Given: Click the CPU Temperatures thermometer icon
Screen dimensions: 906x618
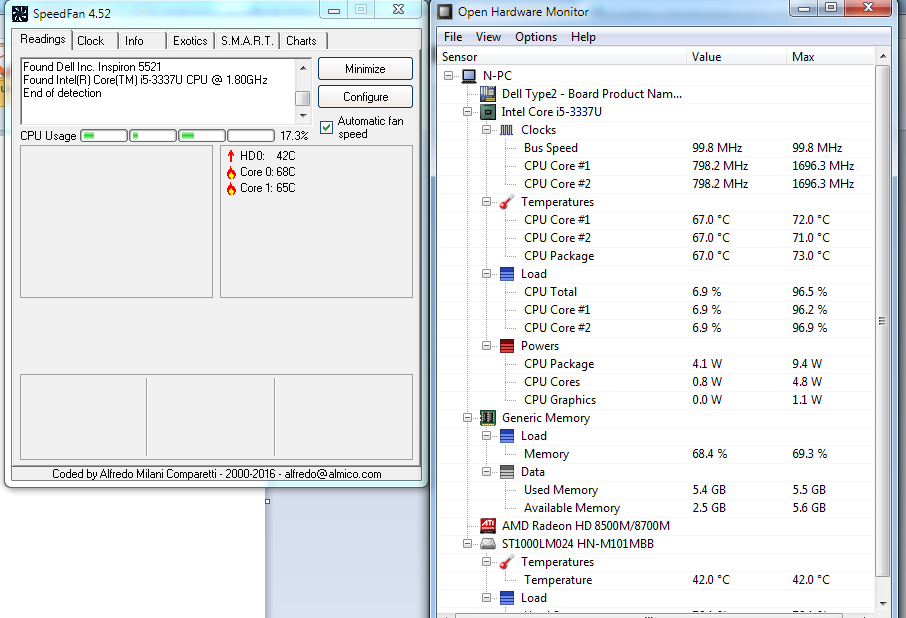Looking at the screenshot, I should (x=506, y=202).
